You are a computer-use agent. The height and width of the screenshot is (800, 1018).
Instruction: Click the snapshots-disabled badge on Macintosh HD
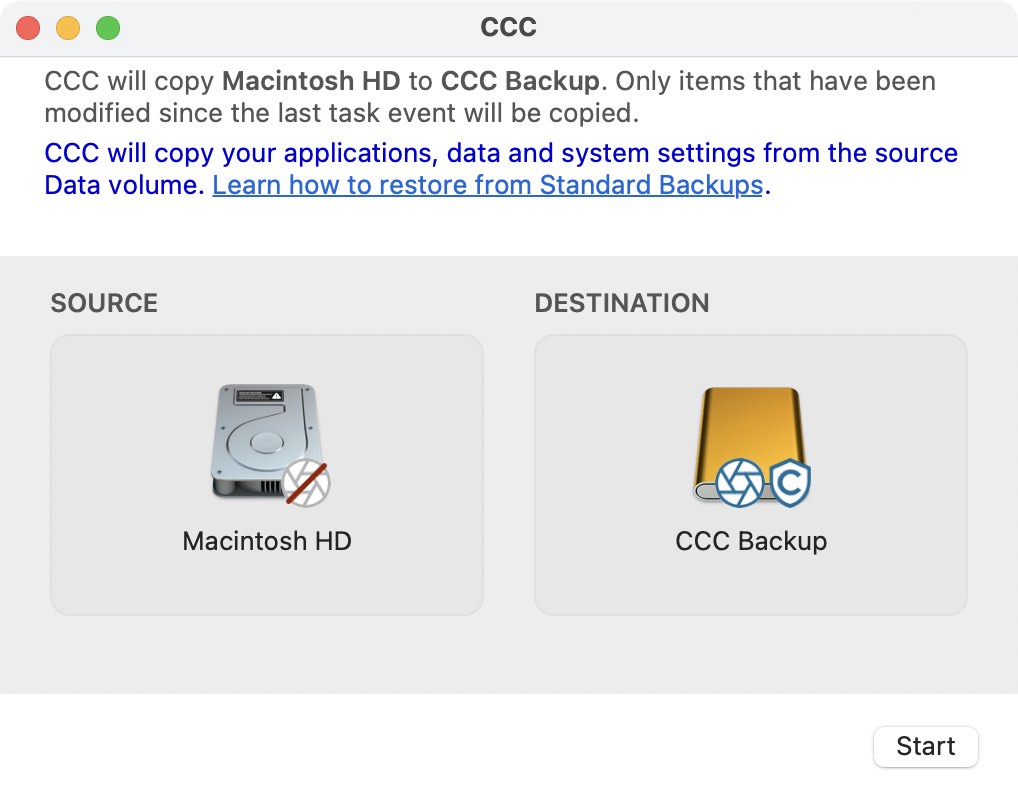[x=306, y=483]
